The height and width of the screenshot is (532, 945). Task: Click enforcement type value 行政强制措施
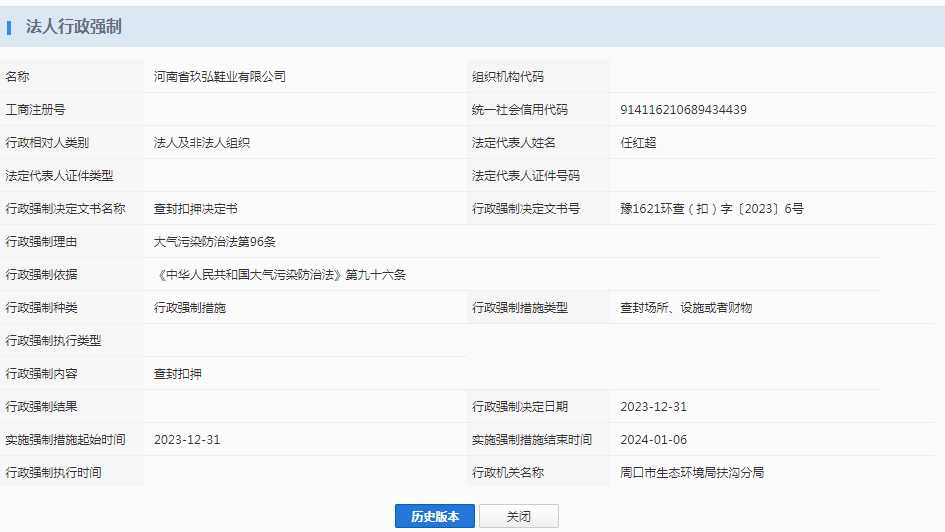pos(190,308)
